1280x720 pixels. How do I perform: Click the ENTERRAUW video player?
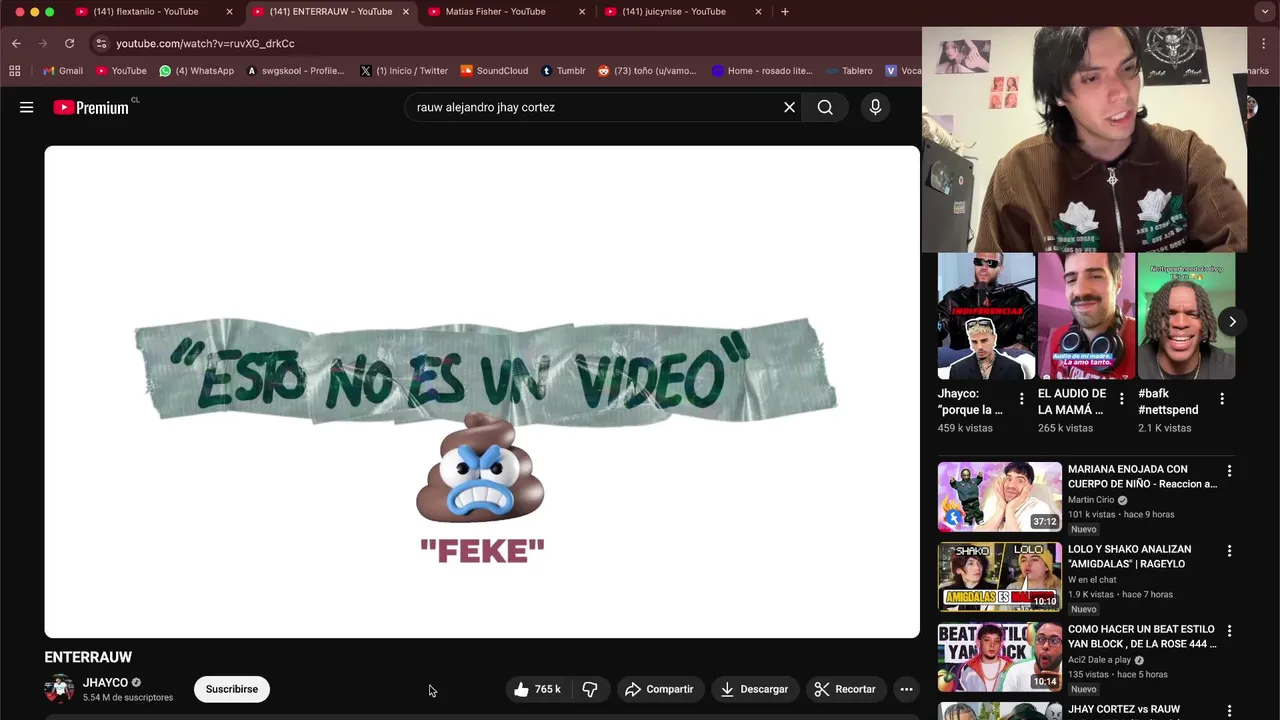[x=482, y=392]
